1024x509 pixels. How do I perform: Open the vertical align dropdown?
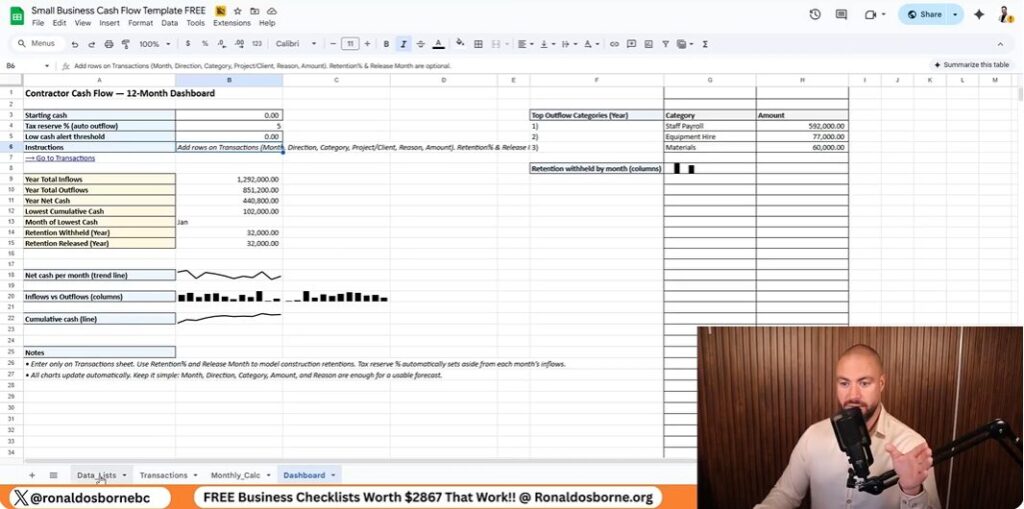click(548, 44)
